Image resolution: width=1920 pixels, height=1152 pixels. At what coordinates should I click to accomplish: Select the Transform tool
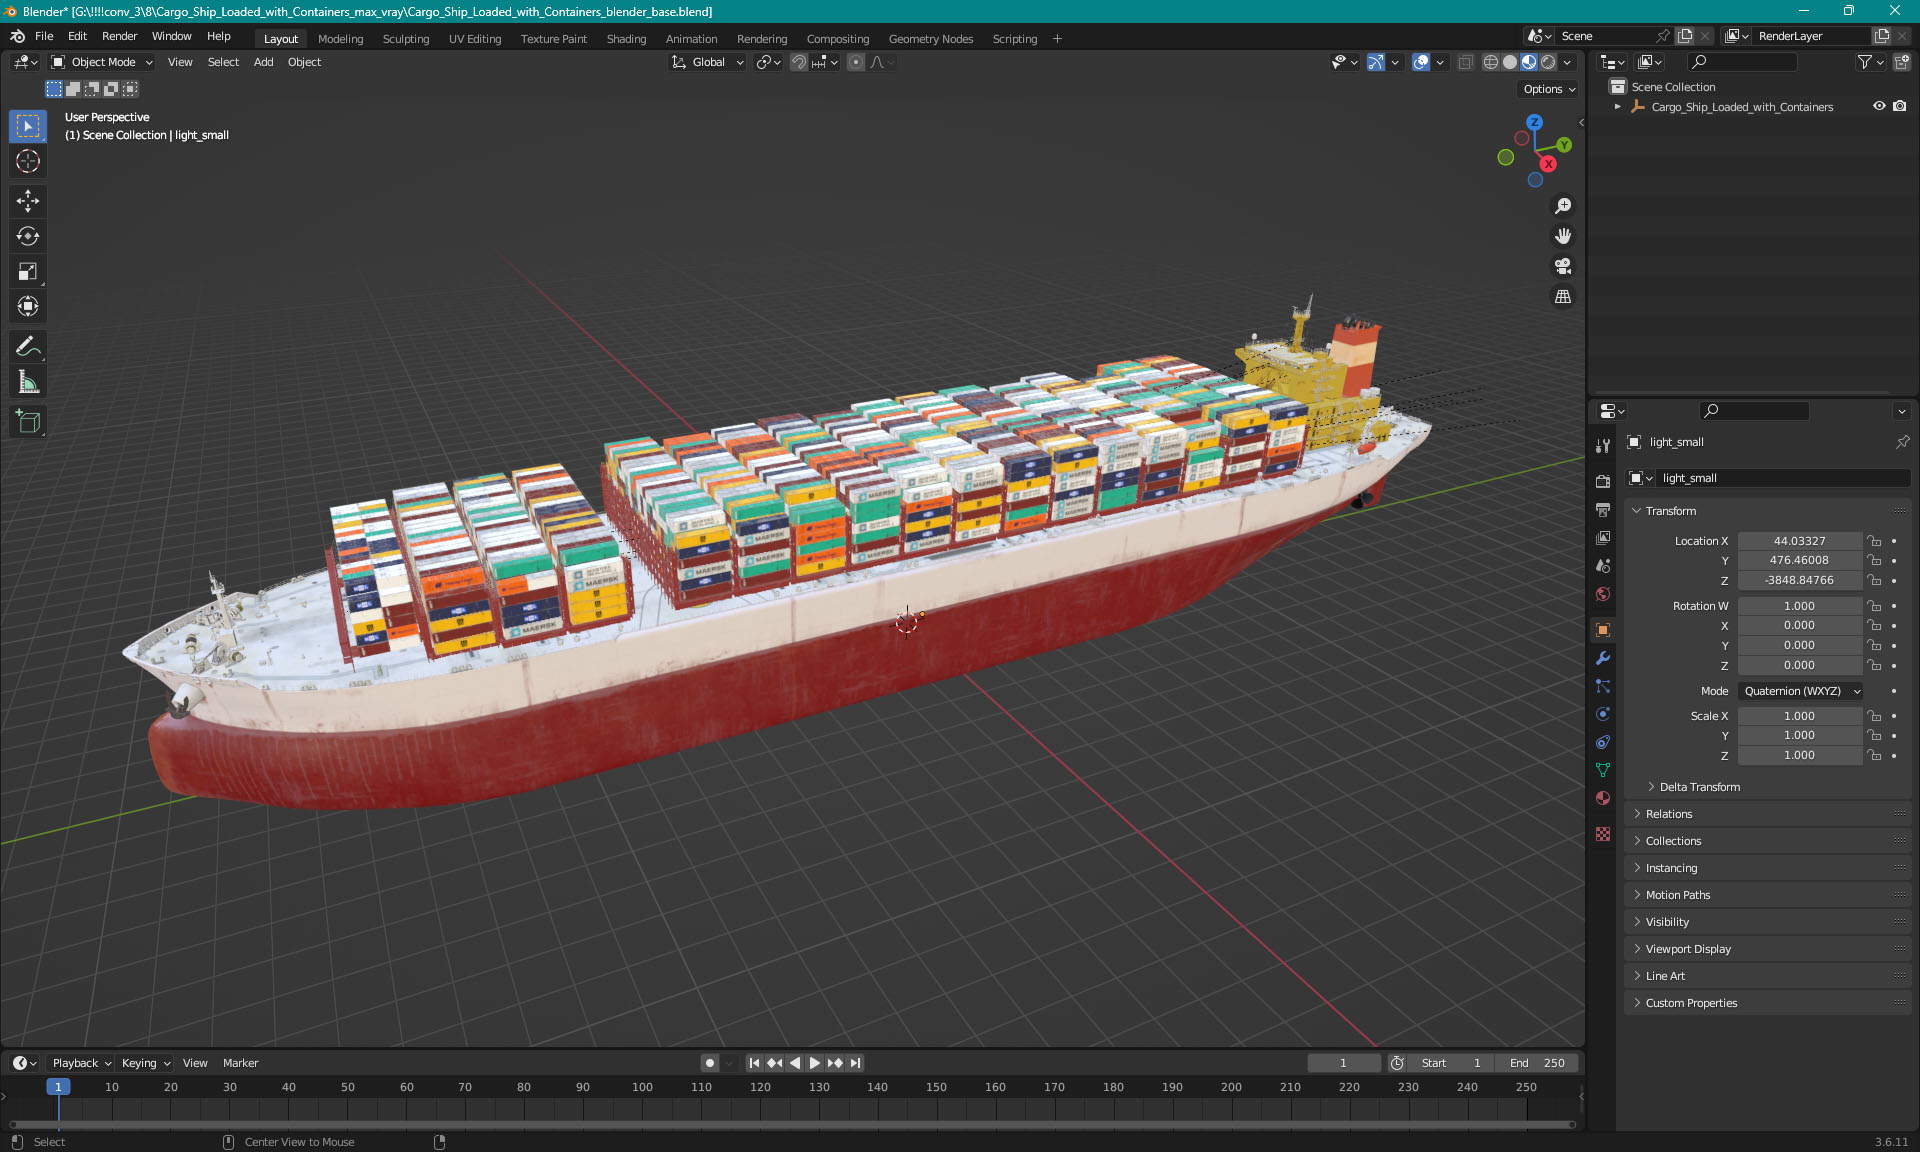pos(28,306)
